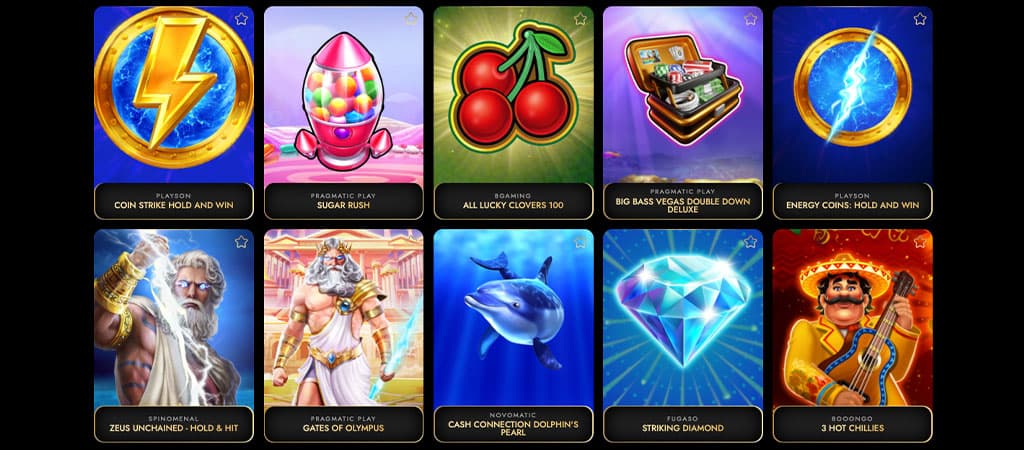Open Gates of Olympus Zeus artwork
The height and width of the screenshot is (450, 1024).
(x=344, y=317)
